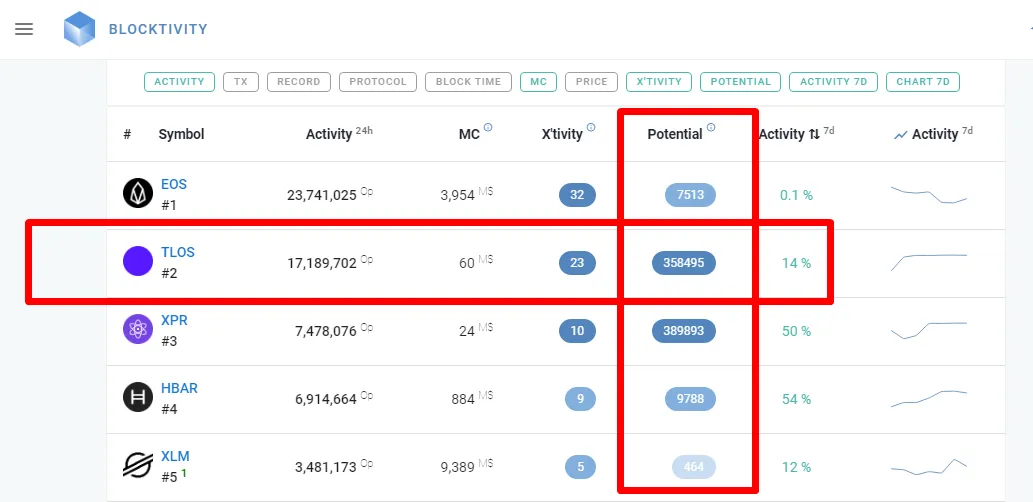Image resolution: width=1033 pixels, height=502 pixels.
Task: Toggle the CHART 7D column chip
Action: (x=923, y=82)
